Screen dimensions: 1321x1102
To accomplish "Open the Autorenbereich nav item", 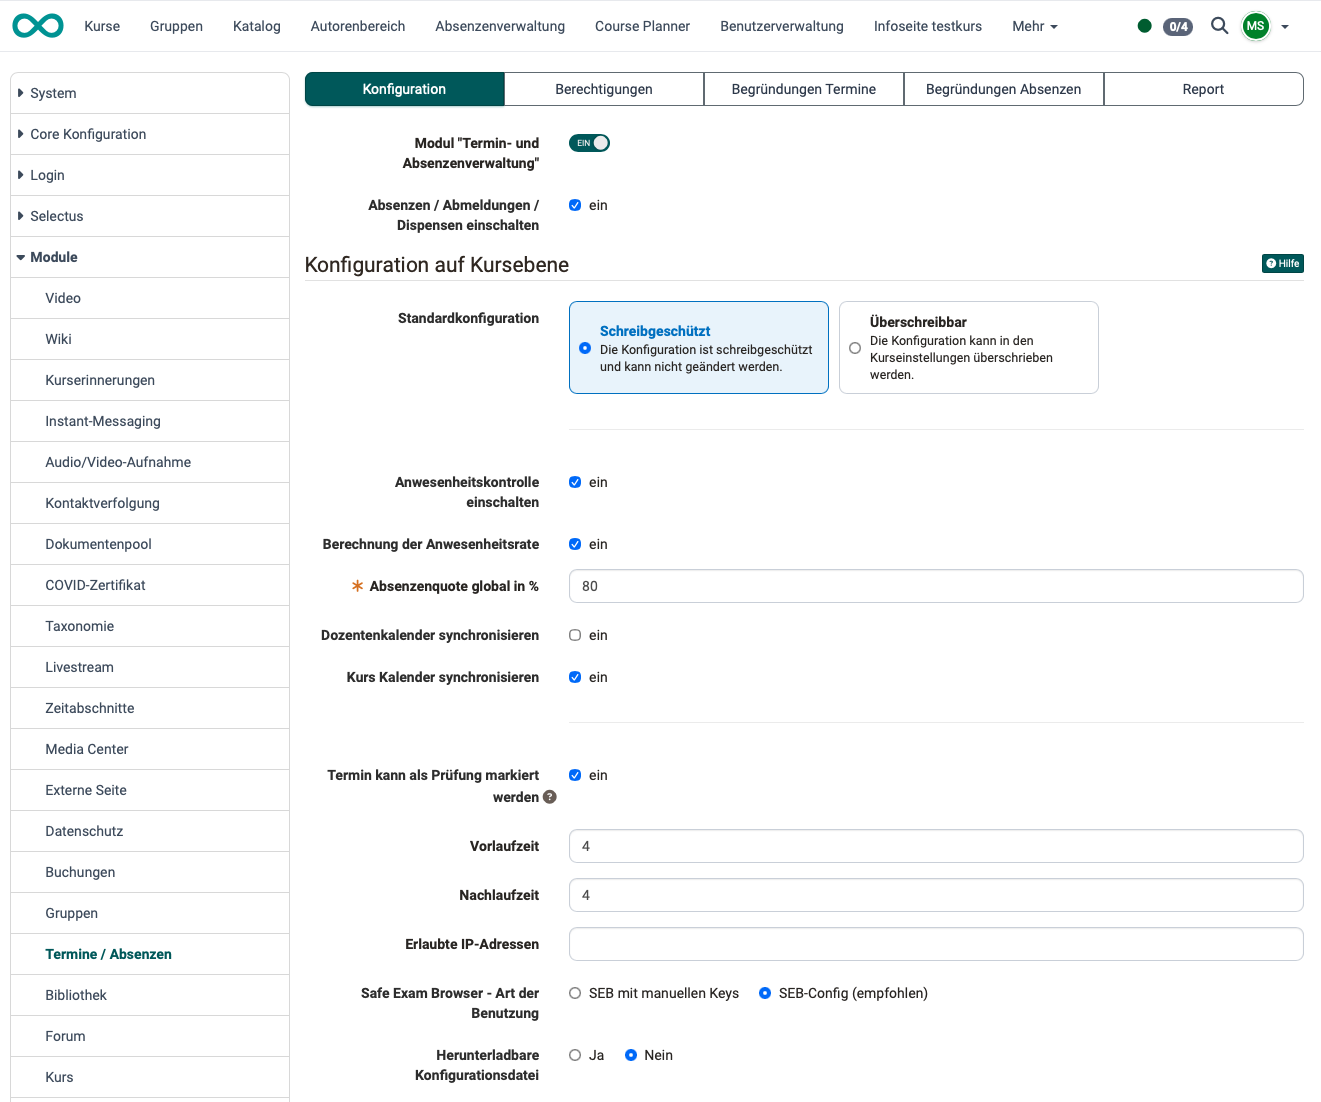I will [x=358, y=26].
